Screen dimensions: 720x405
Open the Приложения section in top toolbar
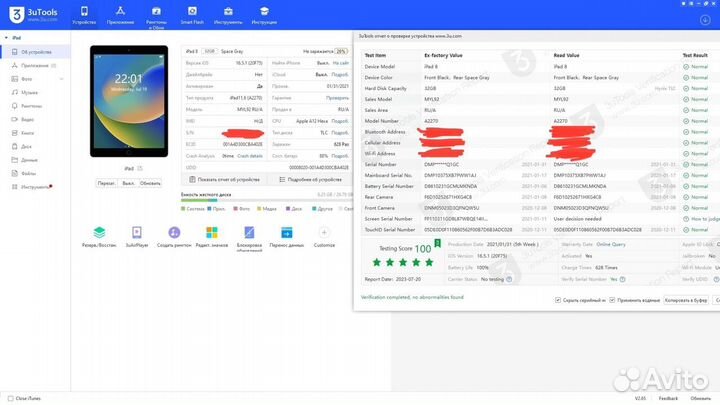tap(120, 15)
